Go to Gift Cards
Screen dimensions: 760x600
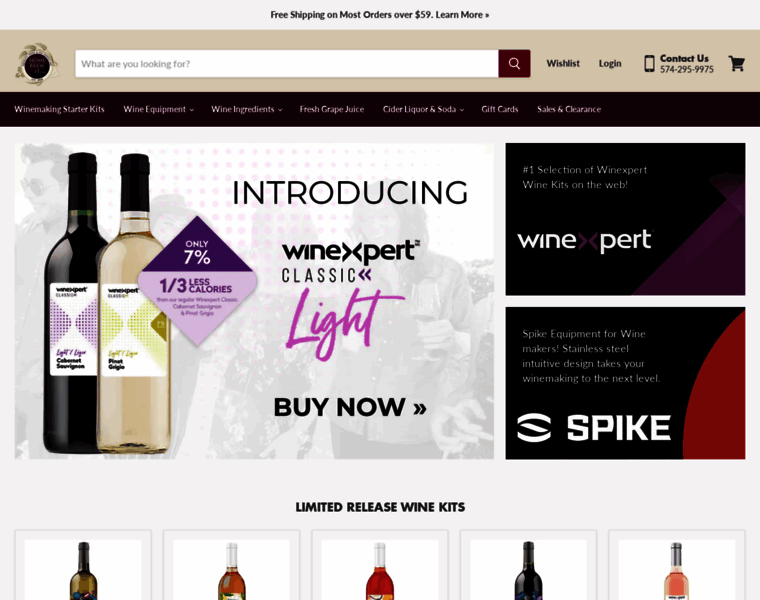pyautogui.click(x=500, y=110)
